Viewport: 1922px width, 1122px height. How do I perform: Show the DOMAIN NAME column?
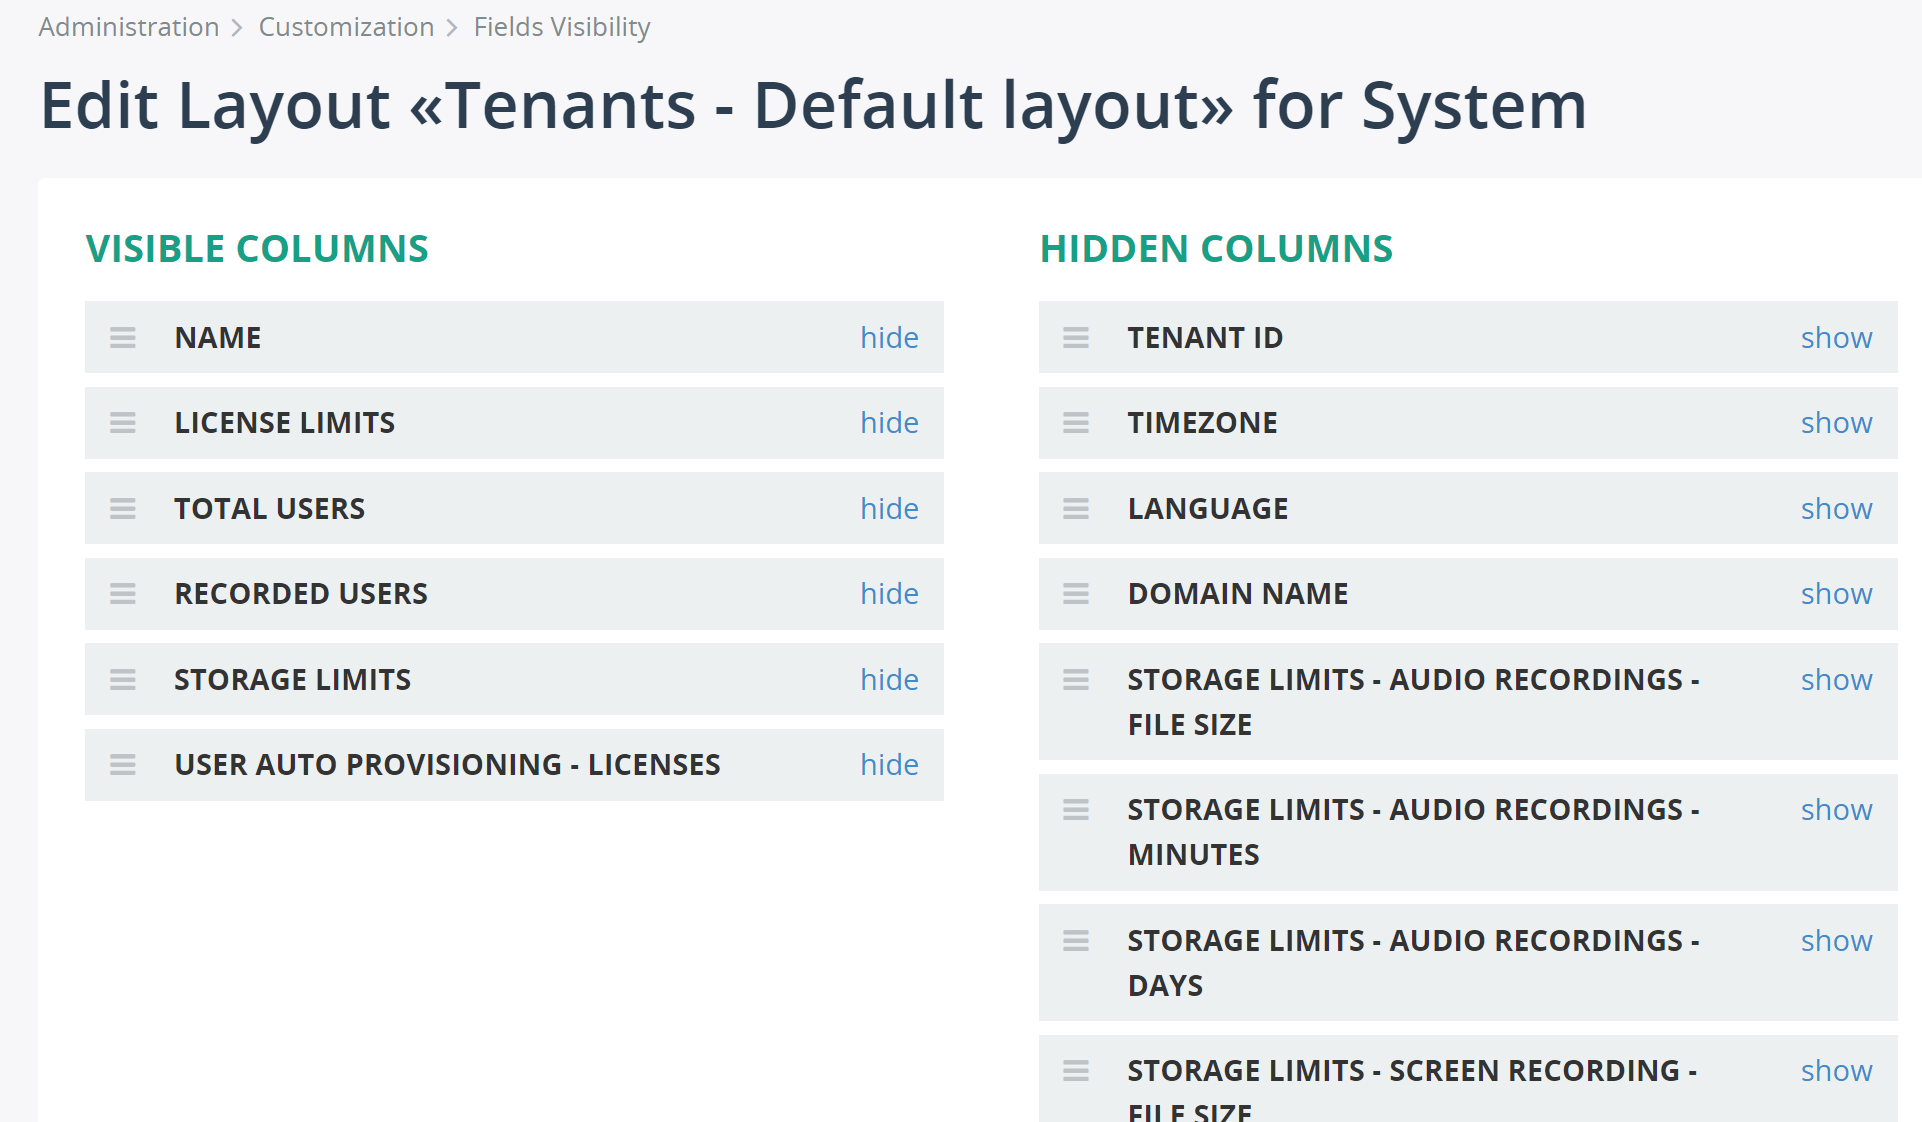click(x=1837, y=594)
